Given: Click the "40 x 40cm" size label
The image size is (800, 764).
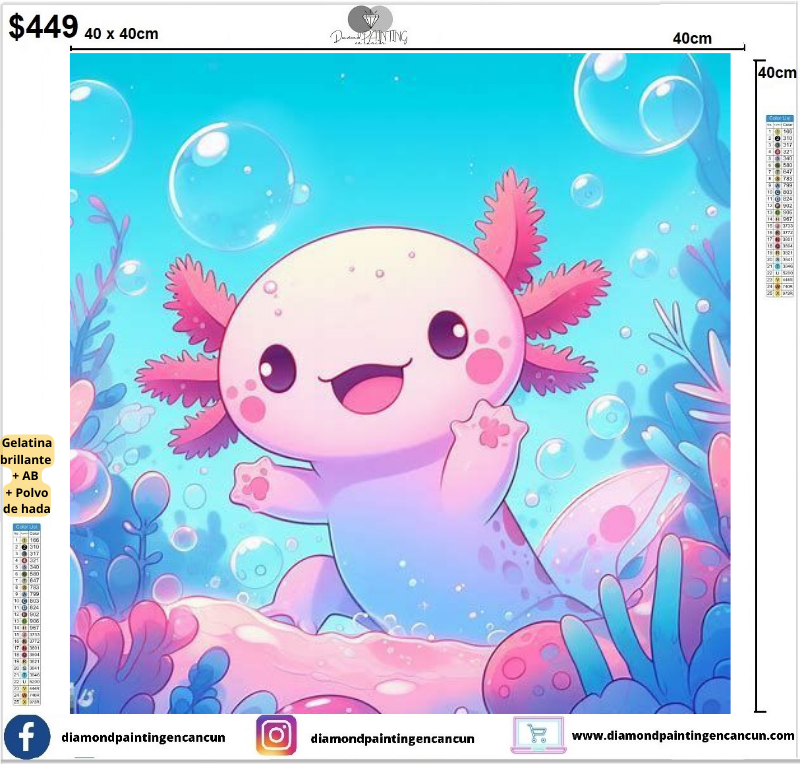Looking at the screenshot, I should pos(122,33).
